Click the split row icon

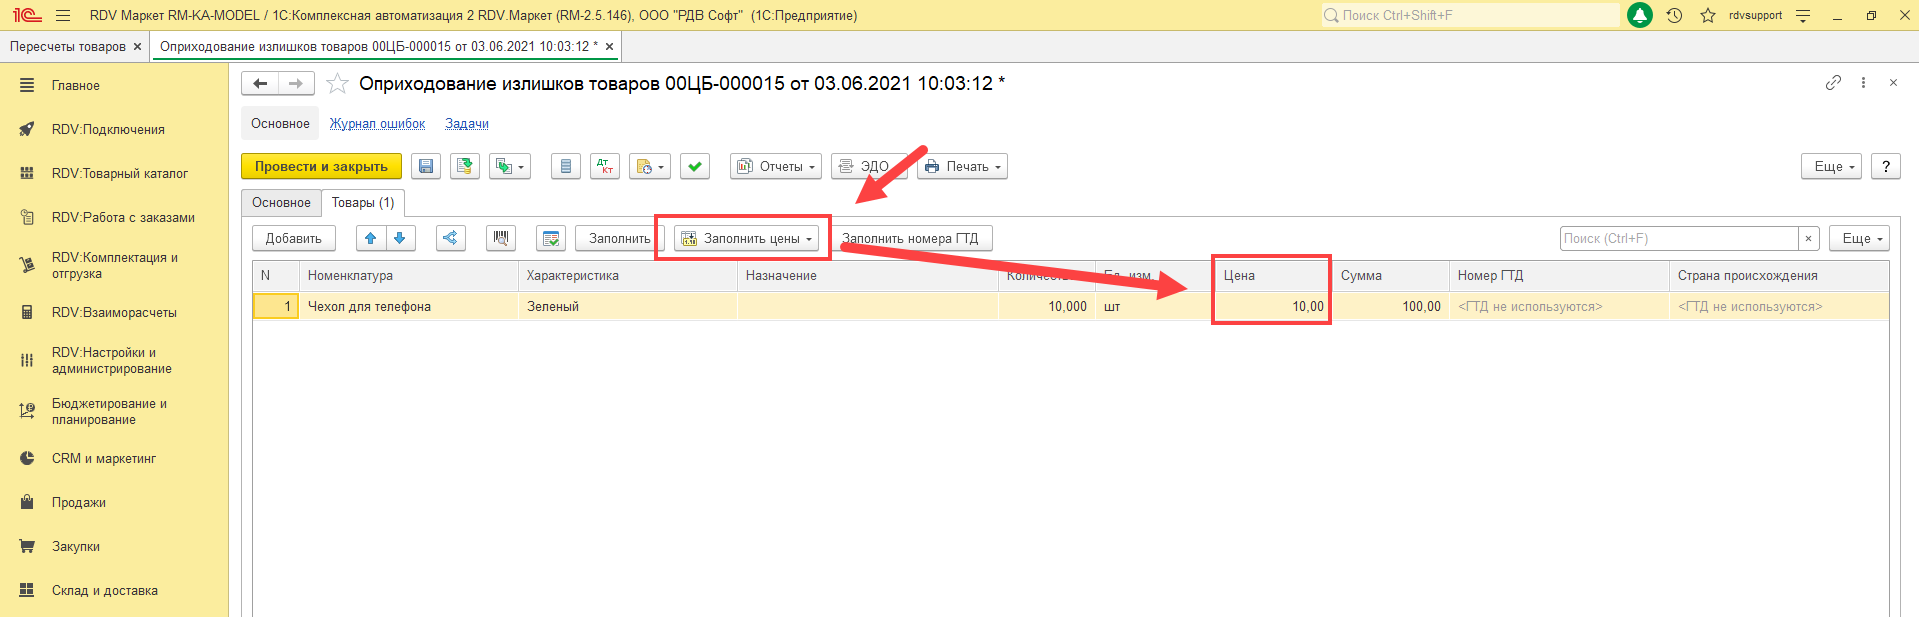(451, 238)
